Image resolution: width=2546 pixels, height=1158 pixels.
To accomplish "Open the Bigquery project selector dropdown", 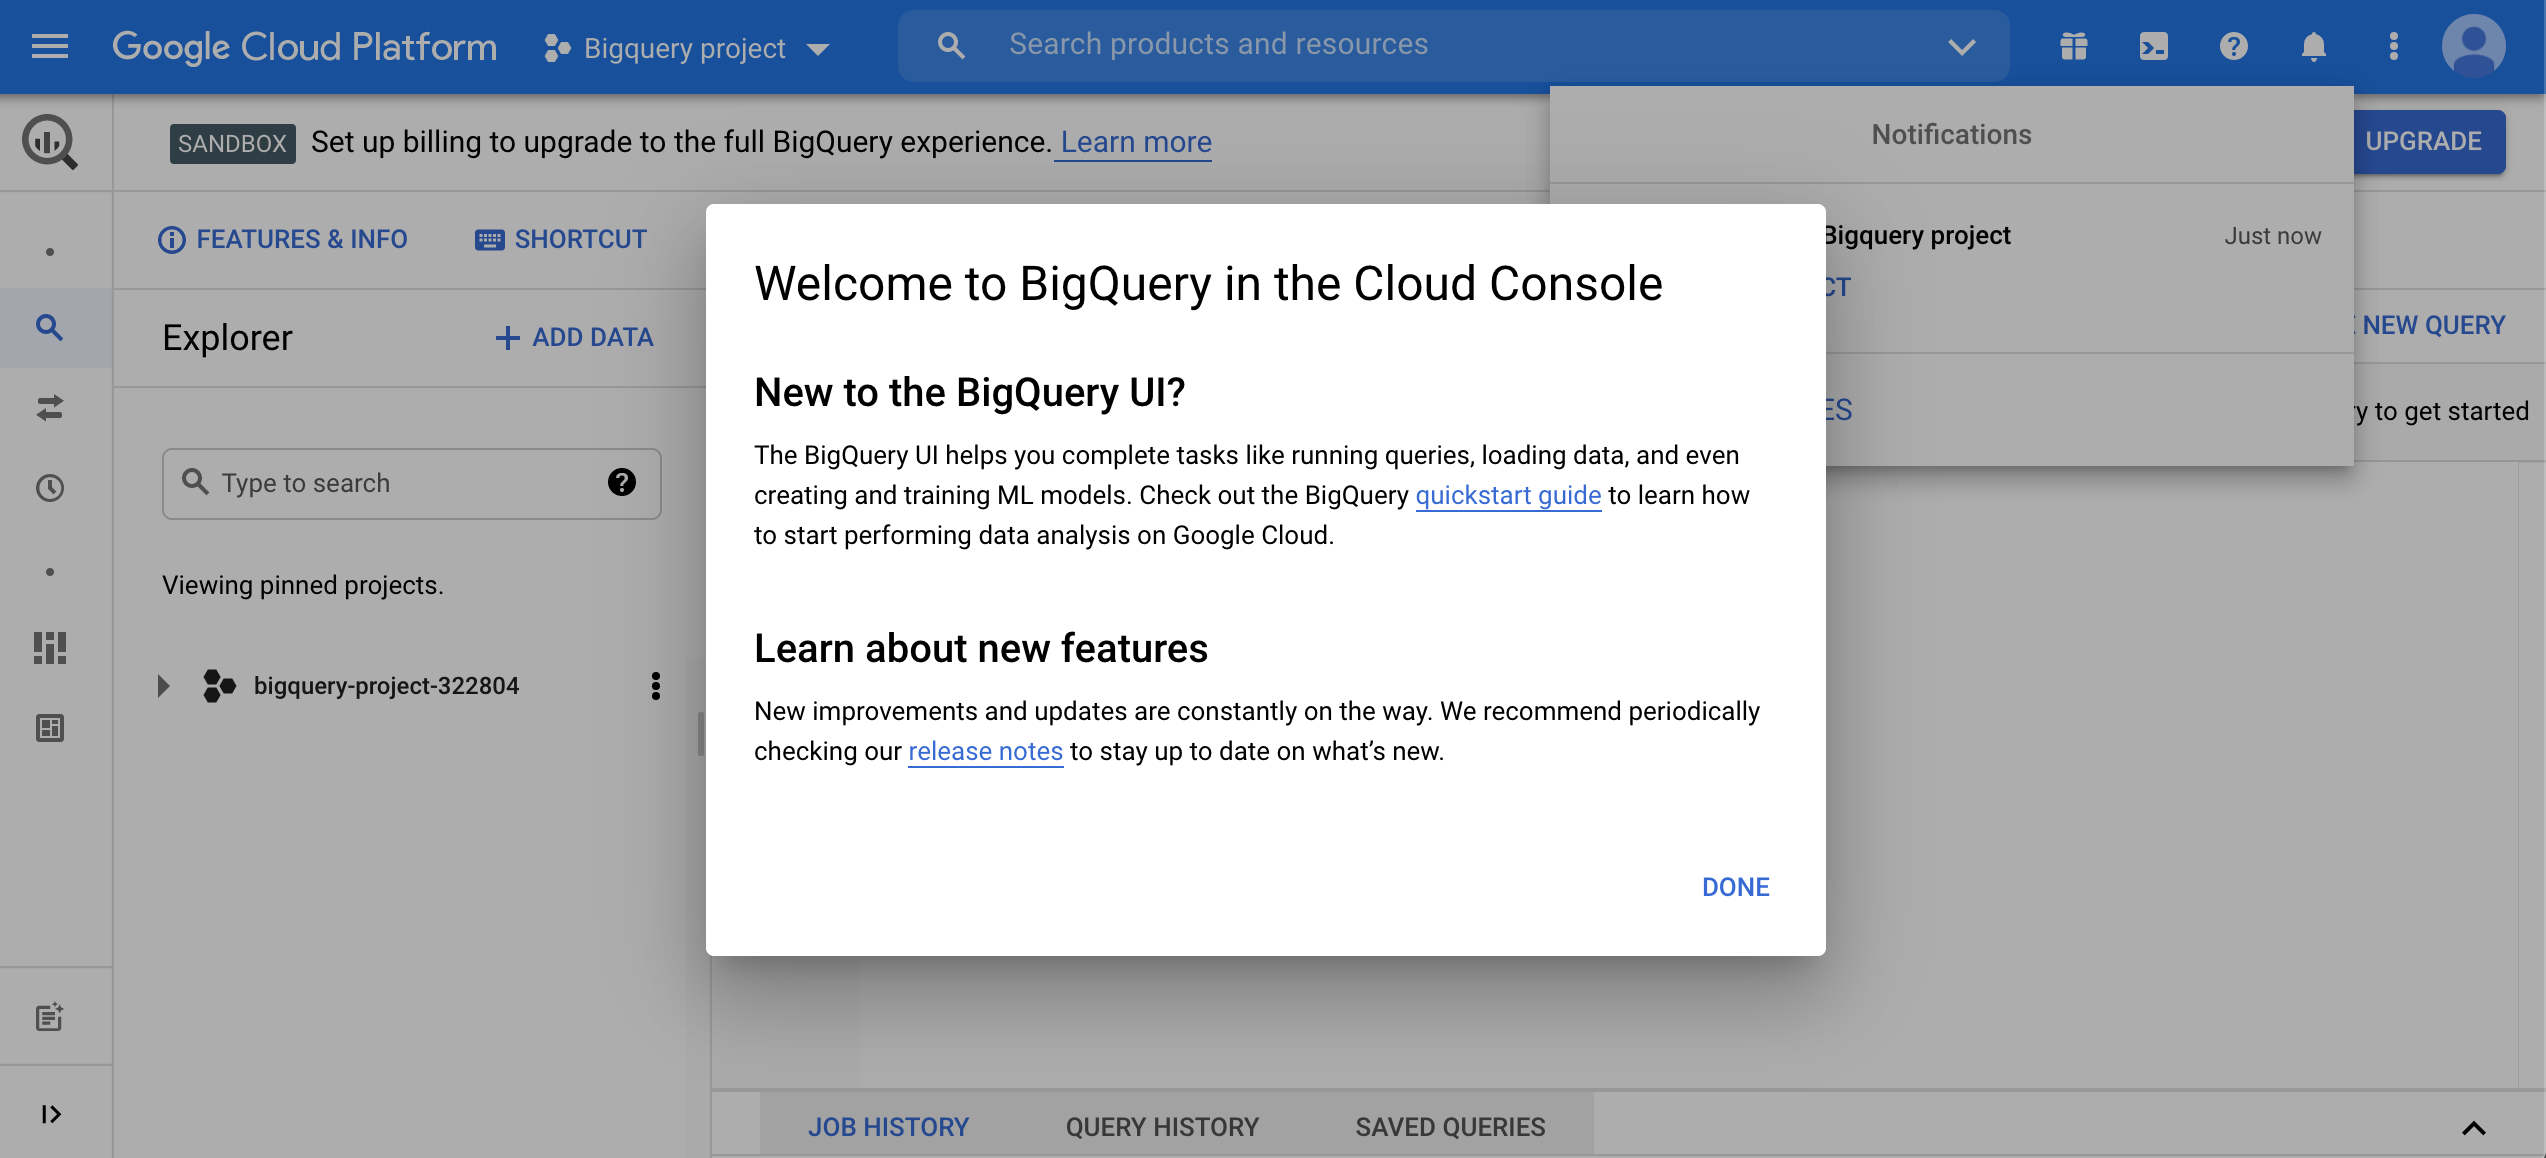I will pyautogui.click(x=686, y=48).
